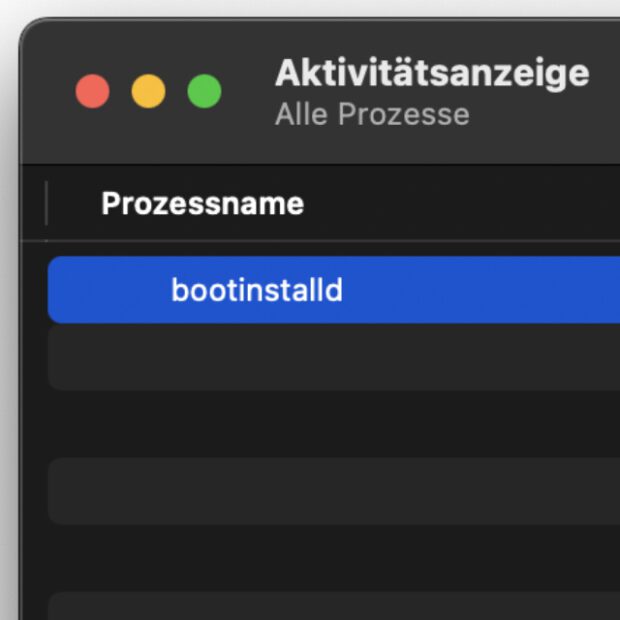Click title bar gap between green button and title
Image resolution: width=620 pixels, height=620 pixels.
pos(247,91)
